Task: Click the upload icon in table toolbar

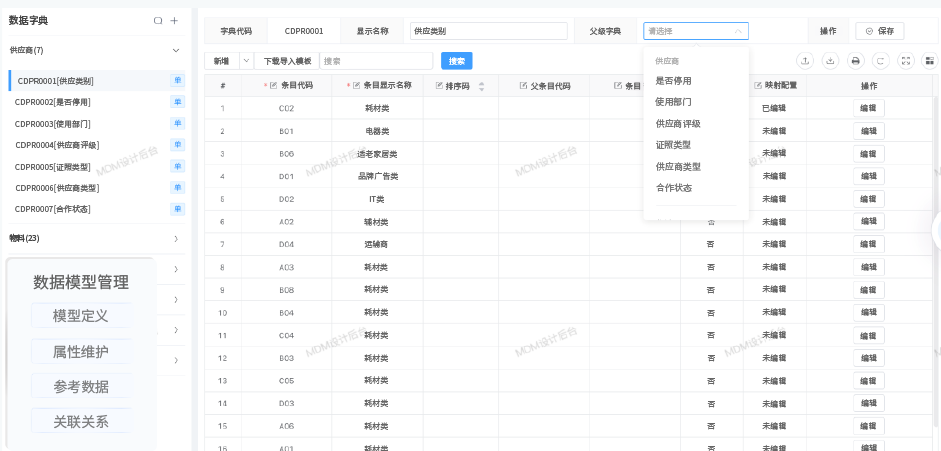Action: click(x=805, y=61)
